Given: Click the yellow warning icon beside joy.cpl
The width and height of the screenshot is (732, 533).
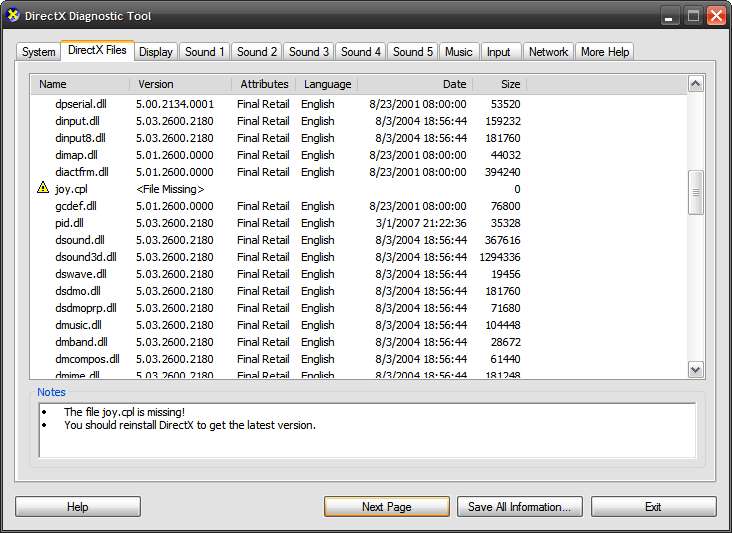Looking at the screenshot, I should coord(43,189).
